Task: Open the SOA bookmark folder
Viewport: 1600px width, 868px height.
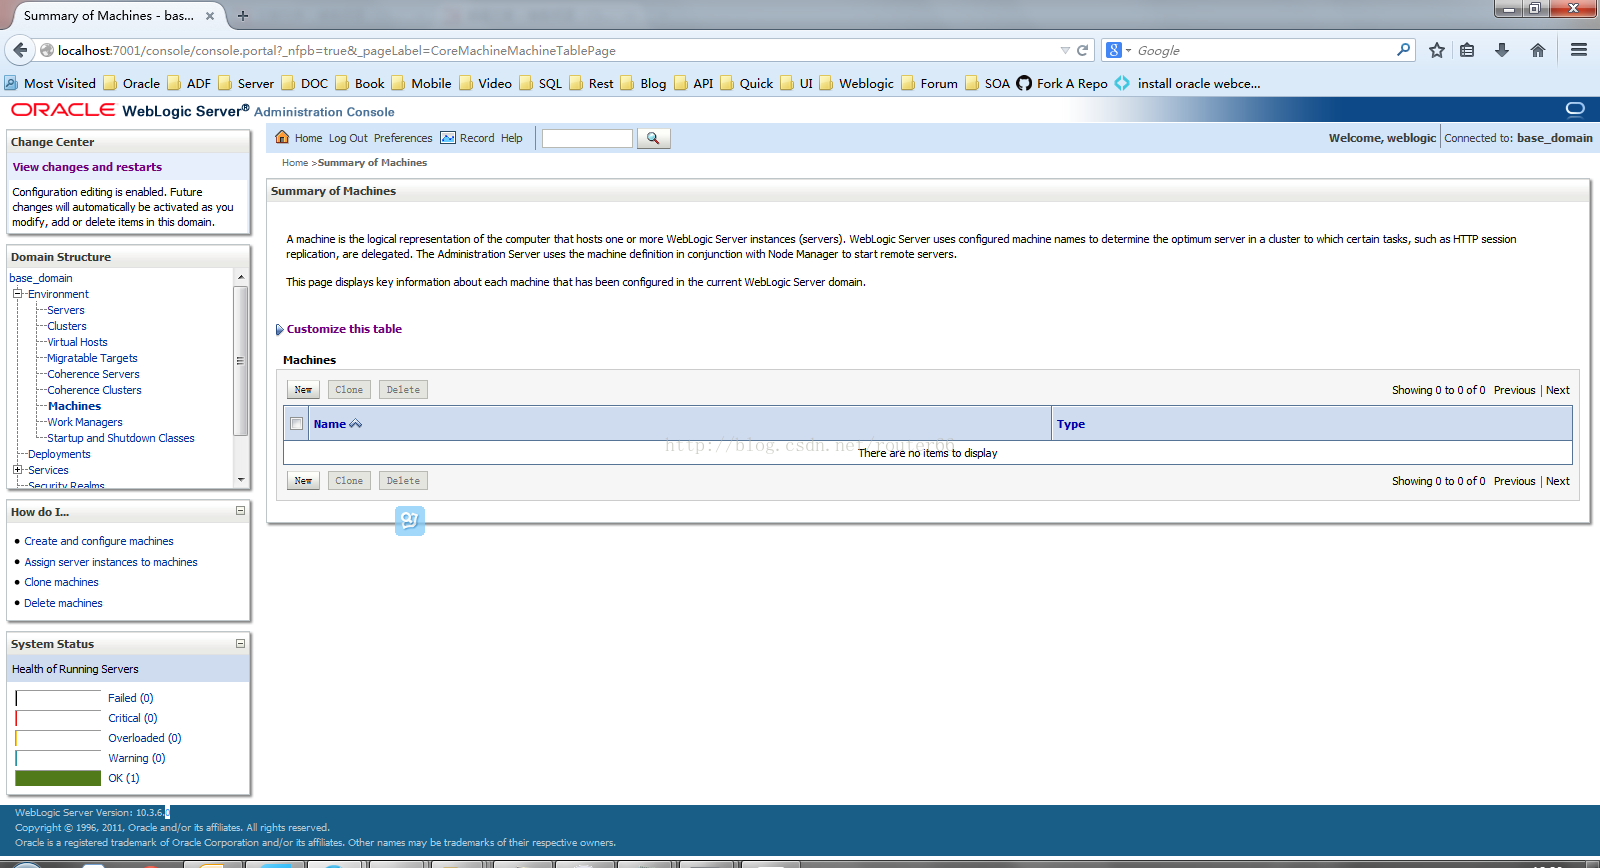Action: tap(988, 83)
